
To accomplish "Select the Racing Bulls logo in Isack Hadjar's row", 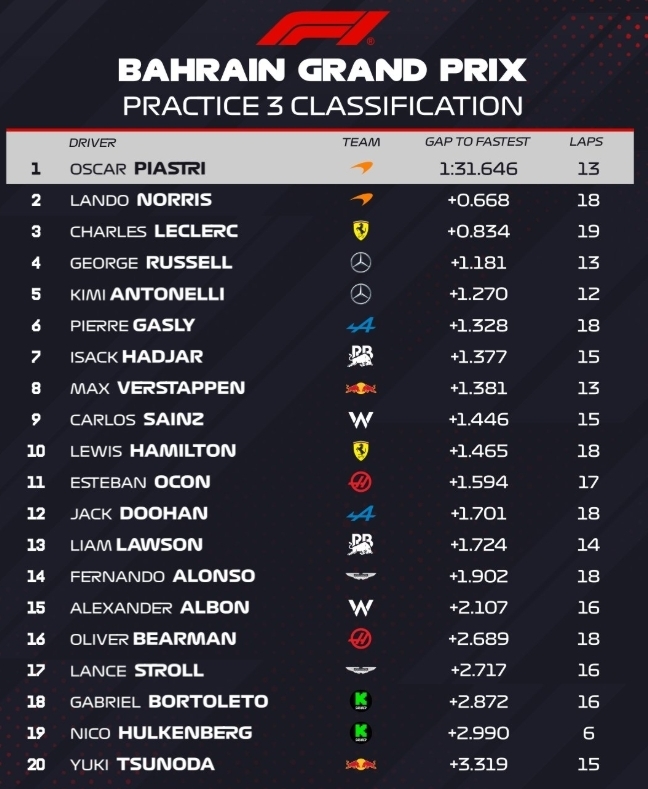I will [361, 356].
